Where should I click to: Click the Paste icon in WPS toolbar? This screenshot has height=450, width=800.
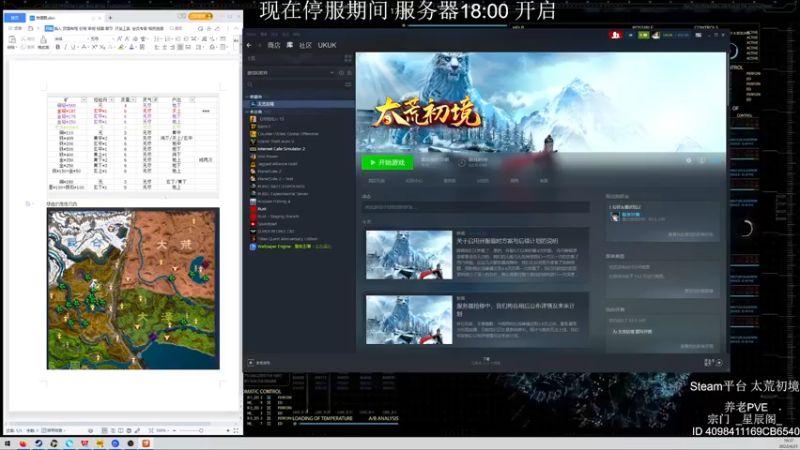click(x=12, y=41)
